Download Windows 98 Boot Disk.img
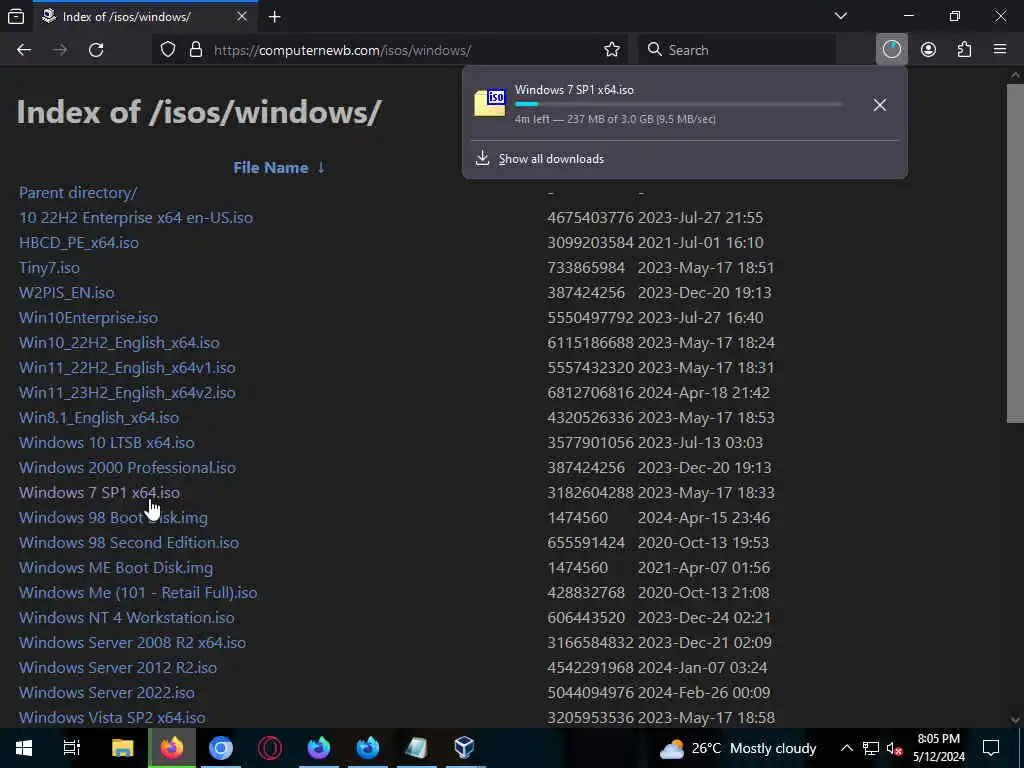The image size is (1024, 768). pos(113,518)
